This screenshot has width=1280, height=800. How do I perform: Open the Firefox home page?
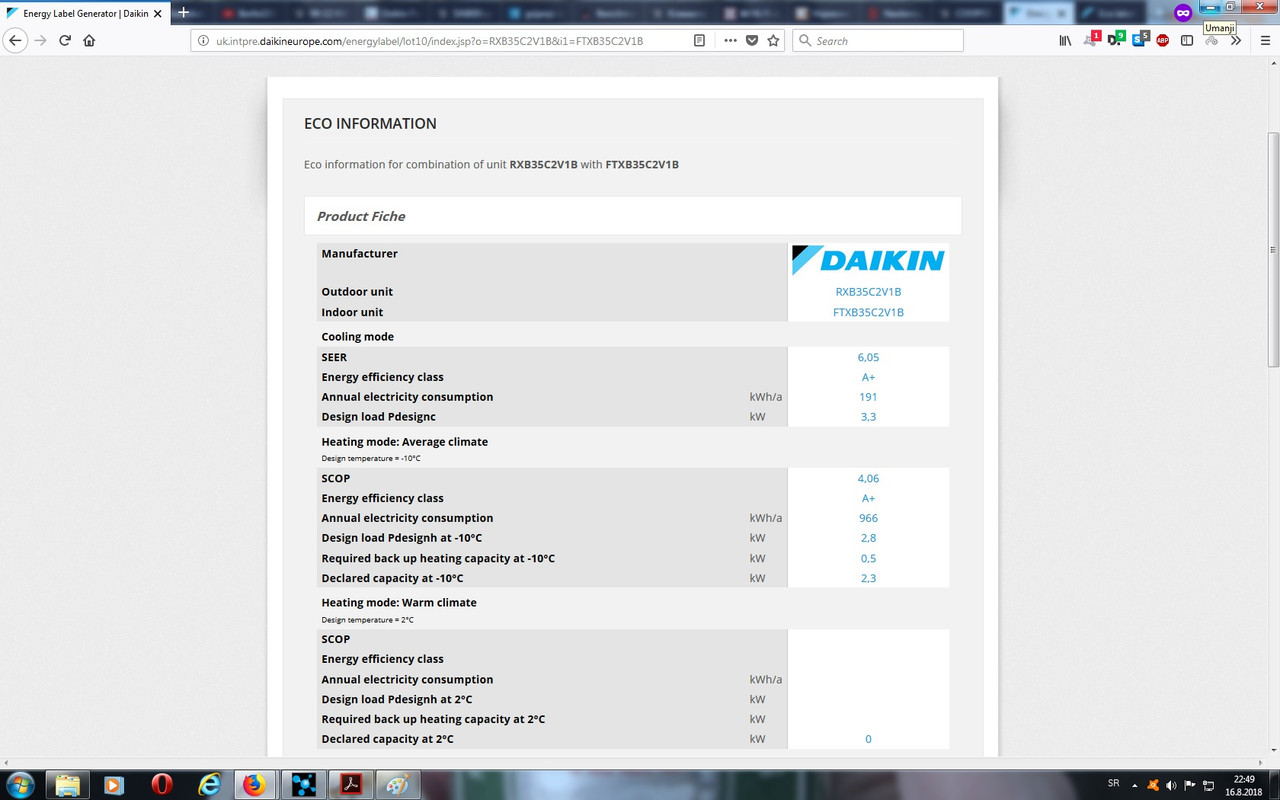click(x=89, y=41)
